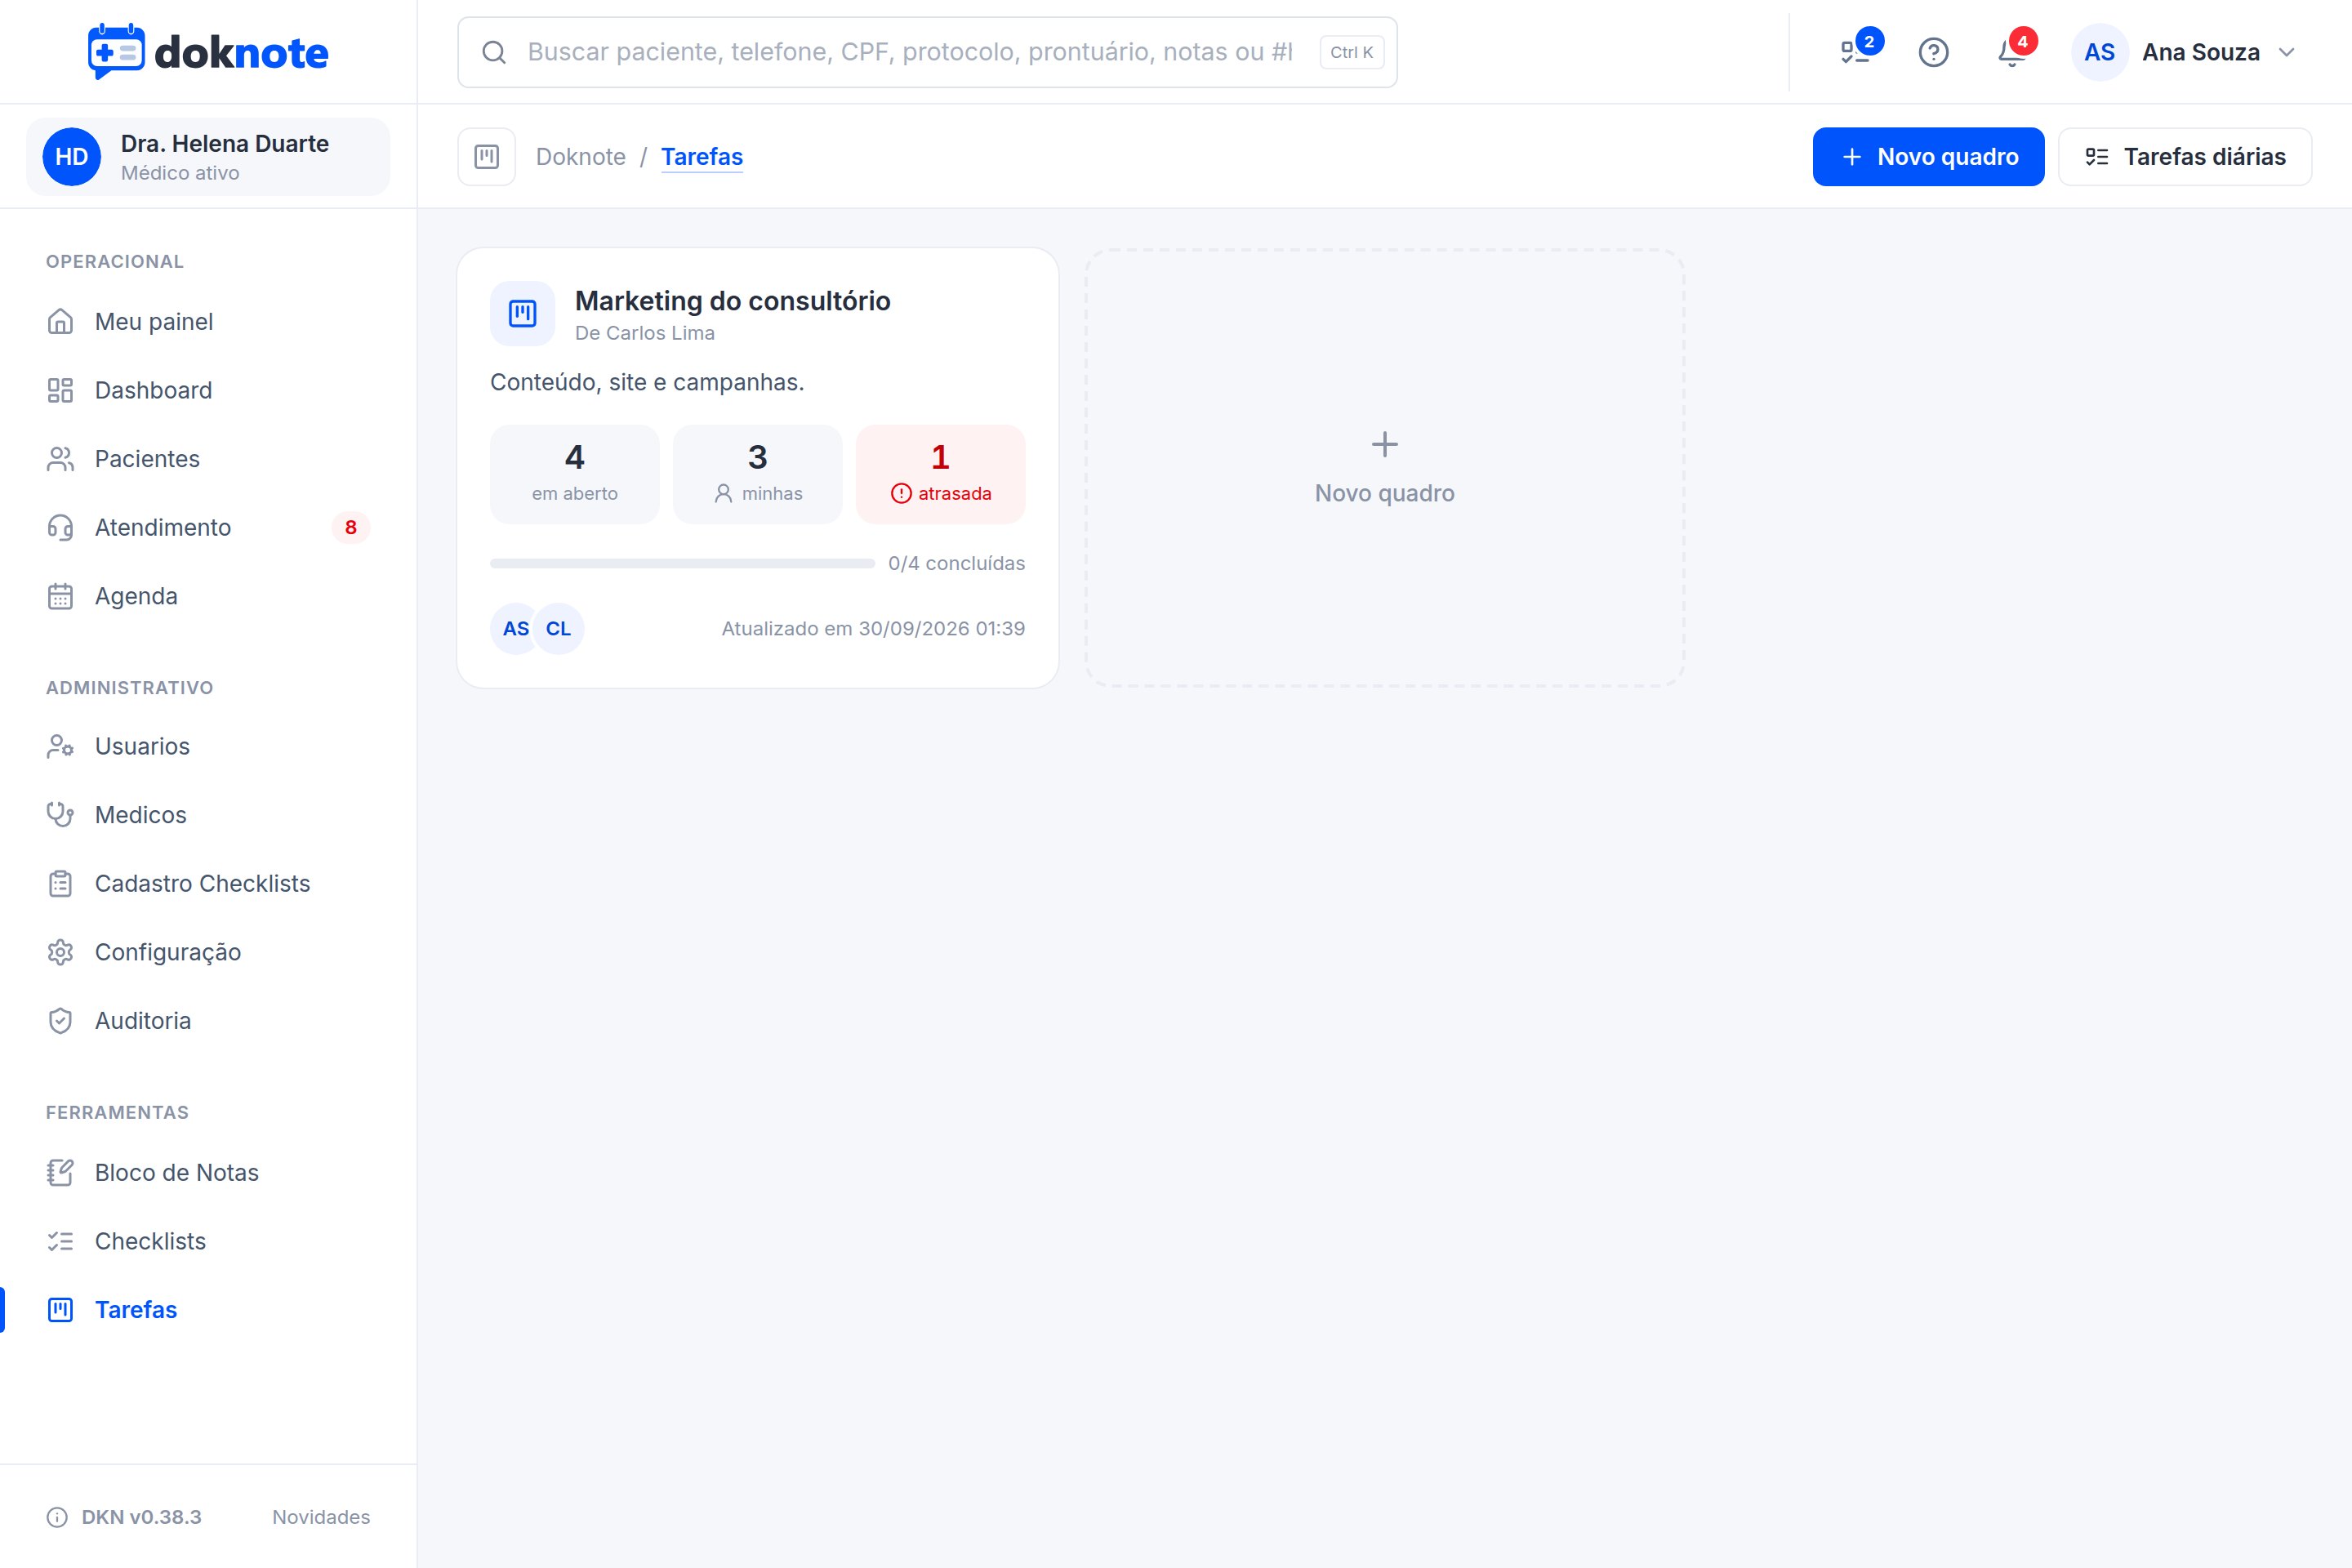Click the dashed Novo quadro placeholder card
The width and height of the screenshot is (2352, 1568).
pos(1385,468)
